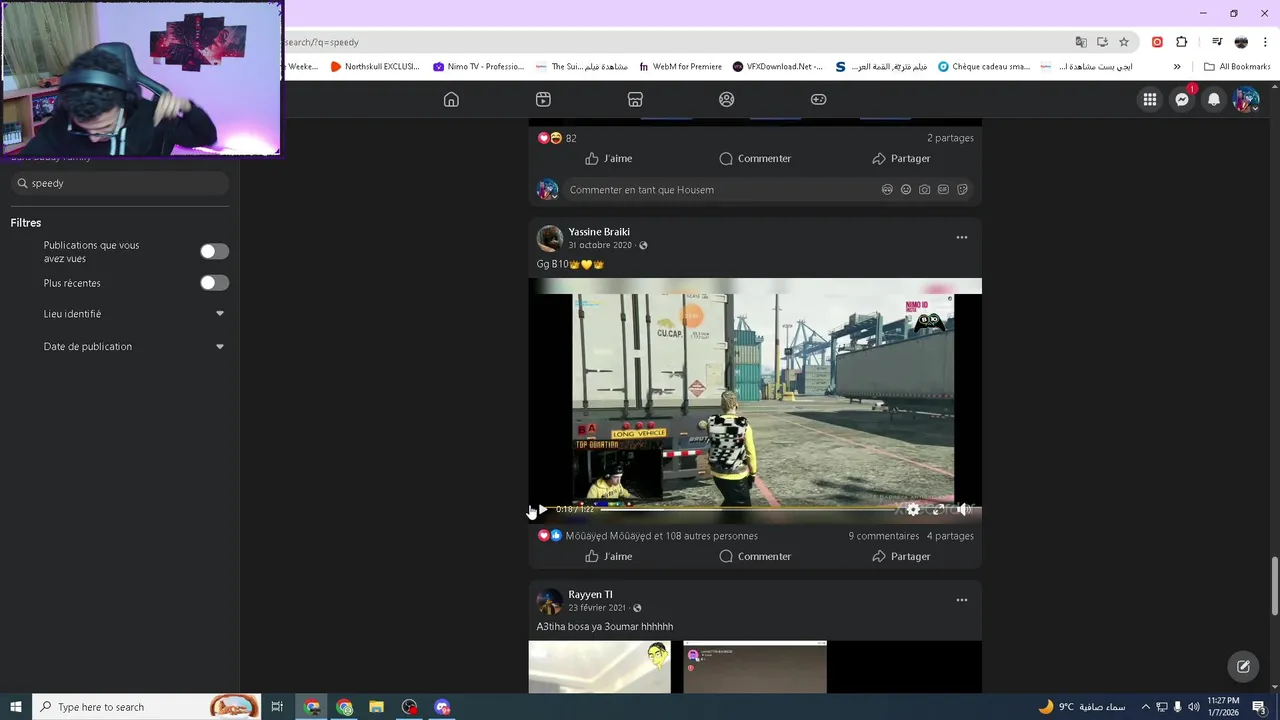Screen dimensions: 1280x720
Task: Open the Facebook Gaming tab icon
Action: tap(818, 99)
